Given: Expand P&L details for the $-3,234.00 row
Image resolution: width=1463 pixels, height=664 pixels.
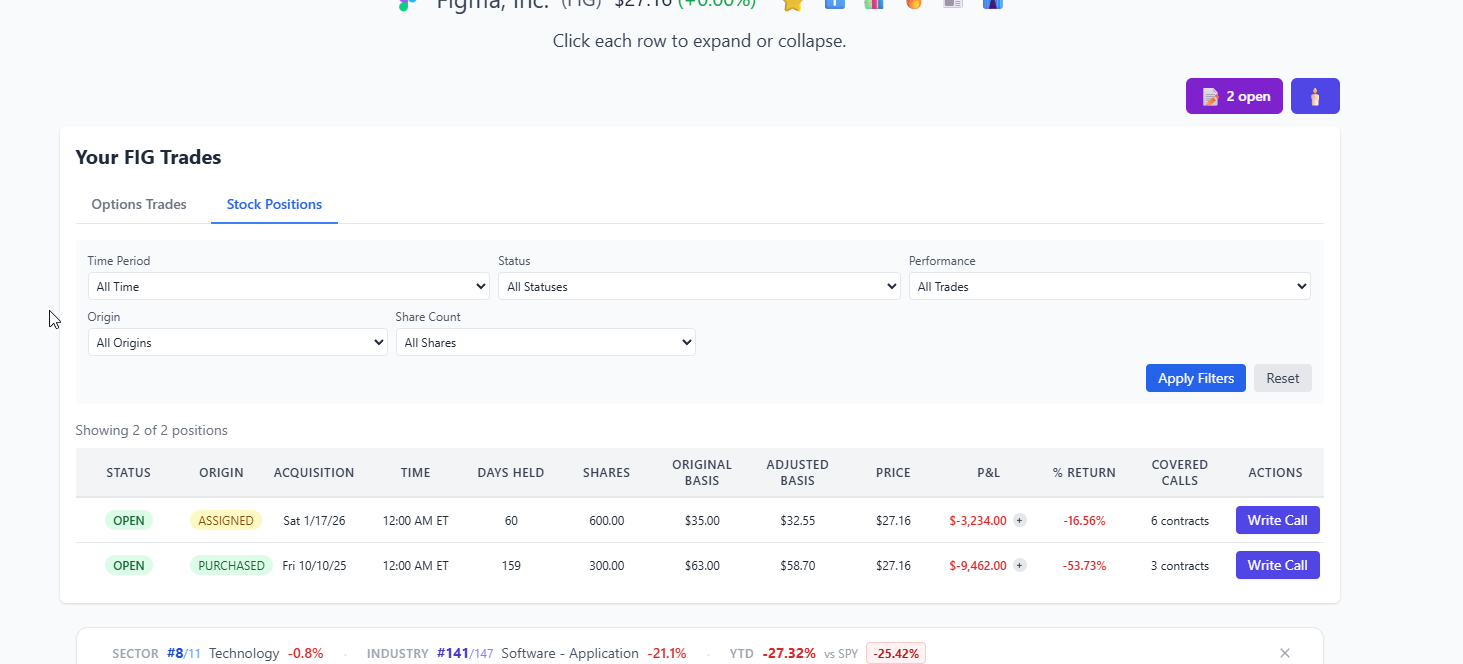Looking at the screenshot, I should pyautogui.click(x=1019, y=520).
